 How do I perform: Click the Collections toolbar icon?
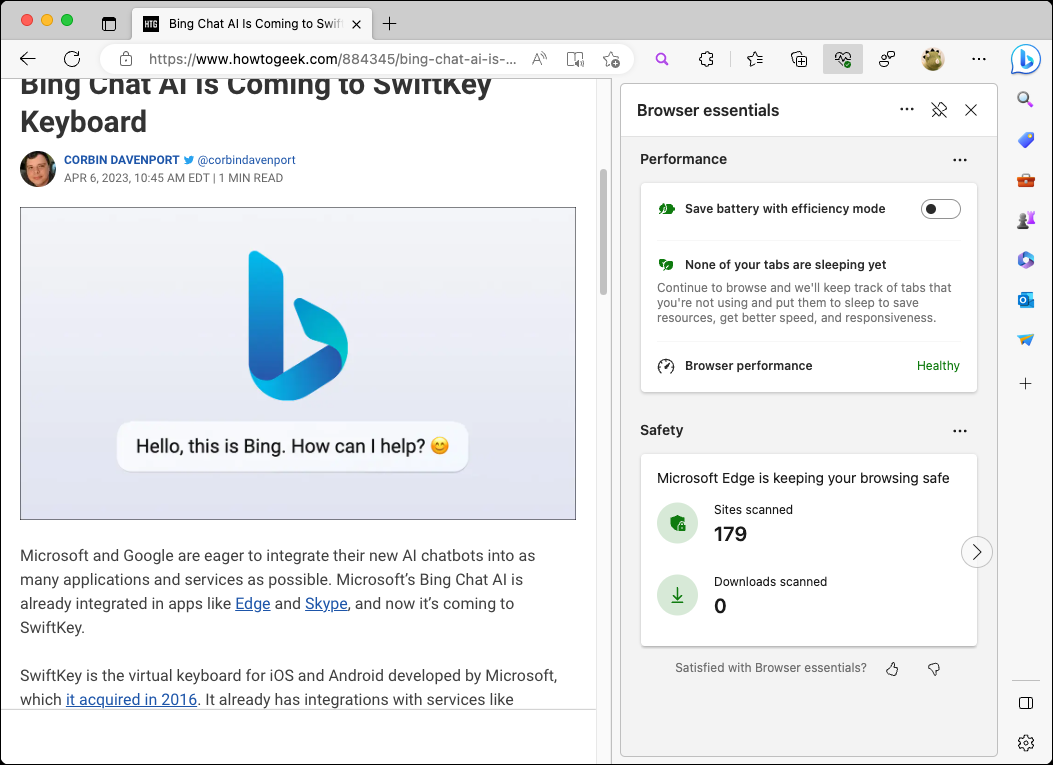pos(799,59)
